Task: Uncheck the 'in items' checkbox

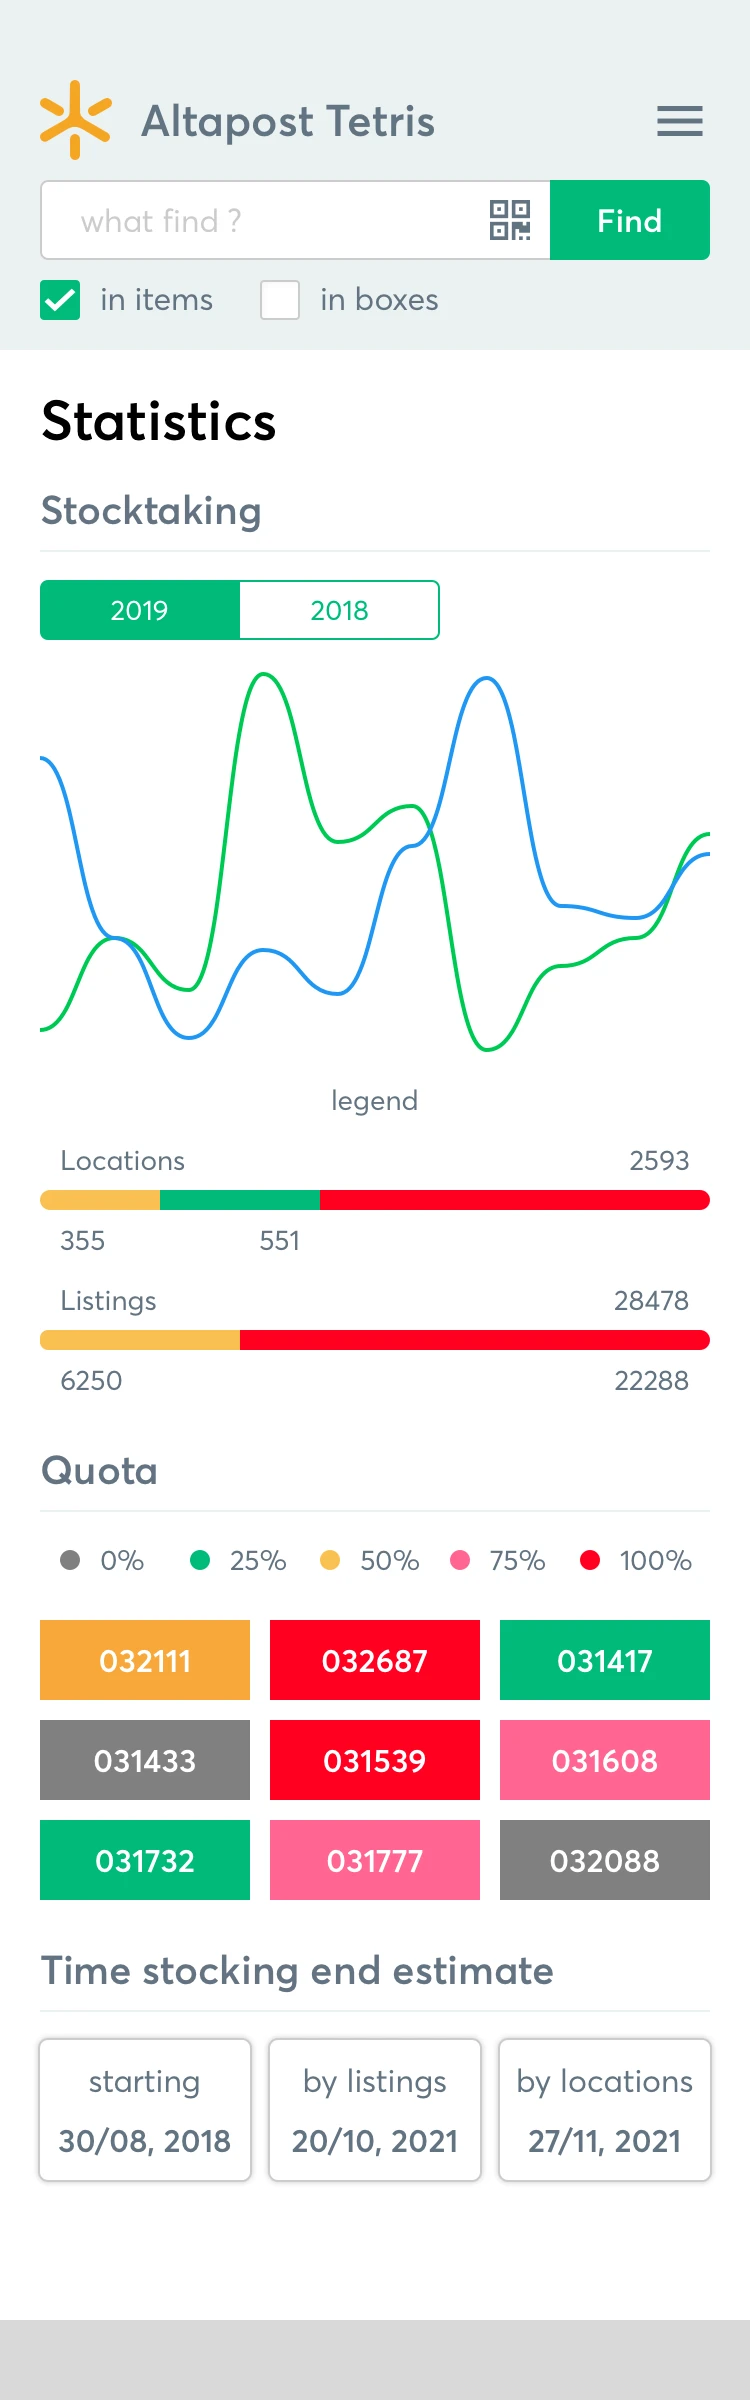Action: (x=60, y=300)
